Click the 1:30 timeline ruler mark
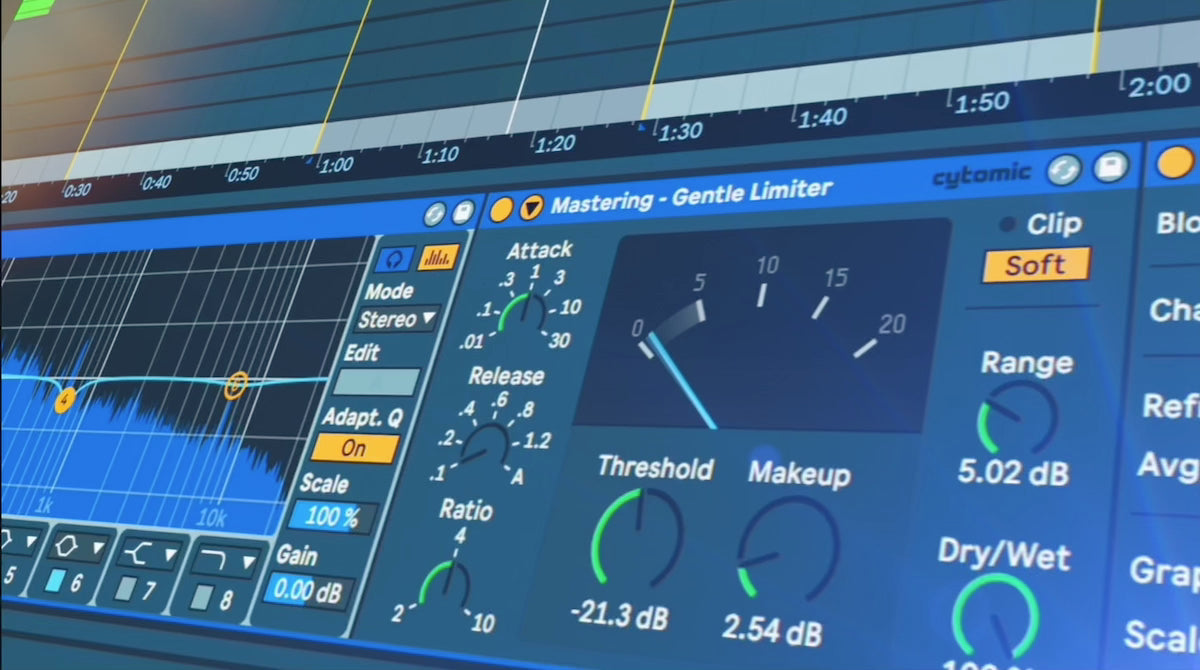 coord(679,131)
